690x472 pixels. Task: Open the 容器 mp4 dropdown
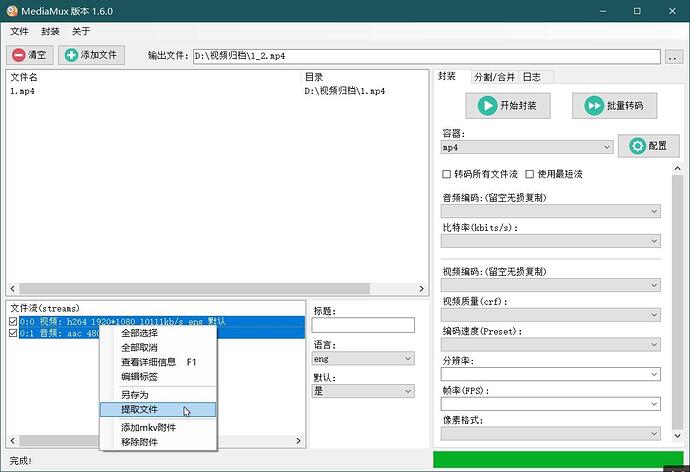point(527,147)
